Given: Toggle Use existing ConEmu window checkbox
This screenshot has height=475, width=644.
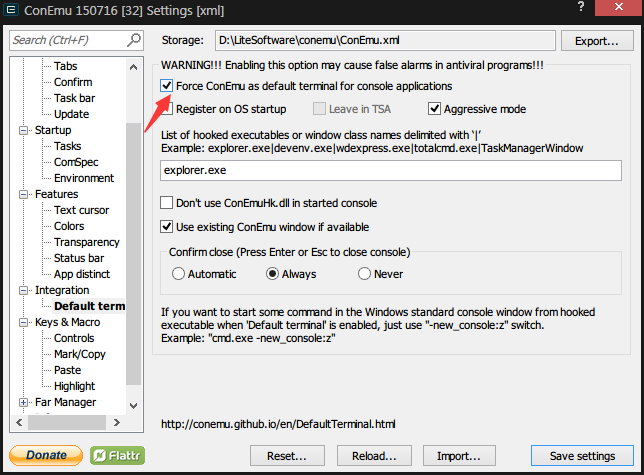Looking at the screenshot, I should [166, 227].
